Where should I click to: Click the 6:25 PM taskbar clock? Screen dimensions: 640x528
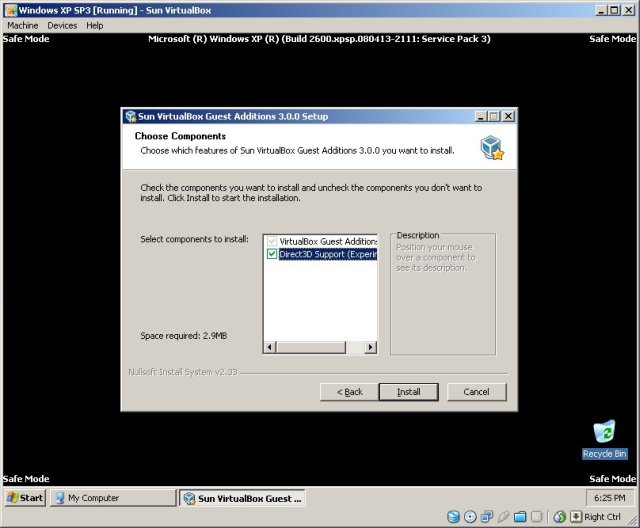(x=610, y=498)
